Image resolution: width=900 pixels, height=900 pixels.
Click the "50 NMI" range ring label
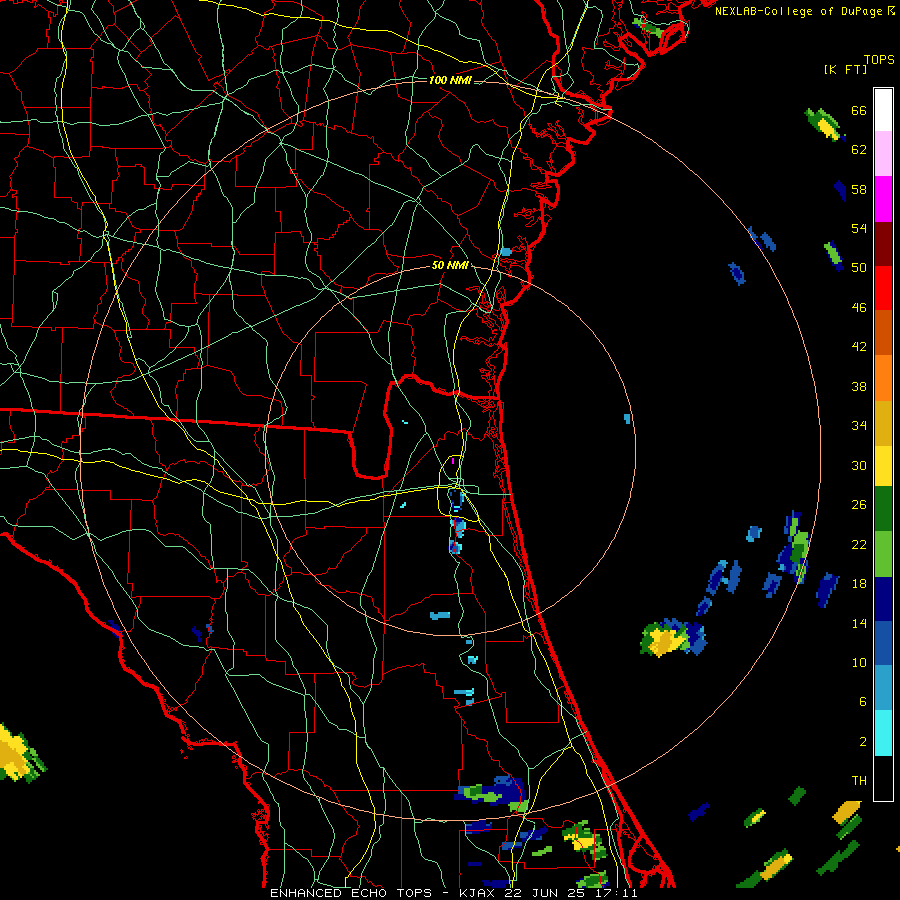[450, 265]
